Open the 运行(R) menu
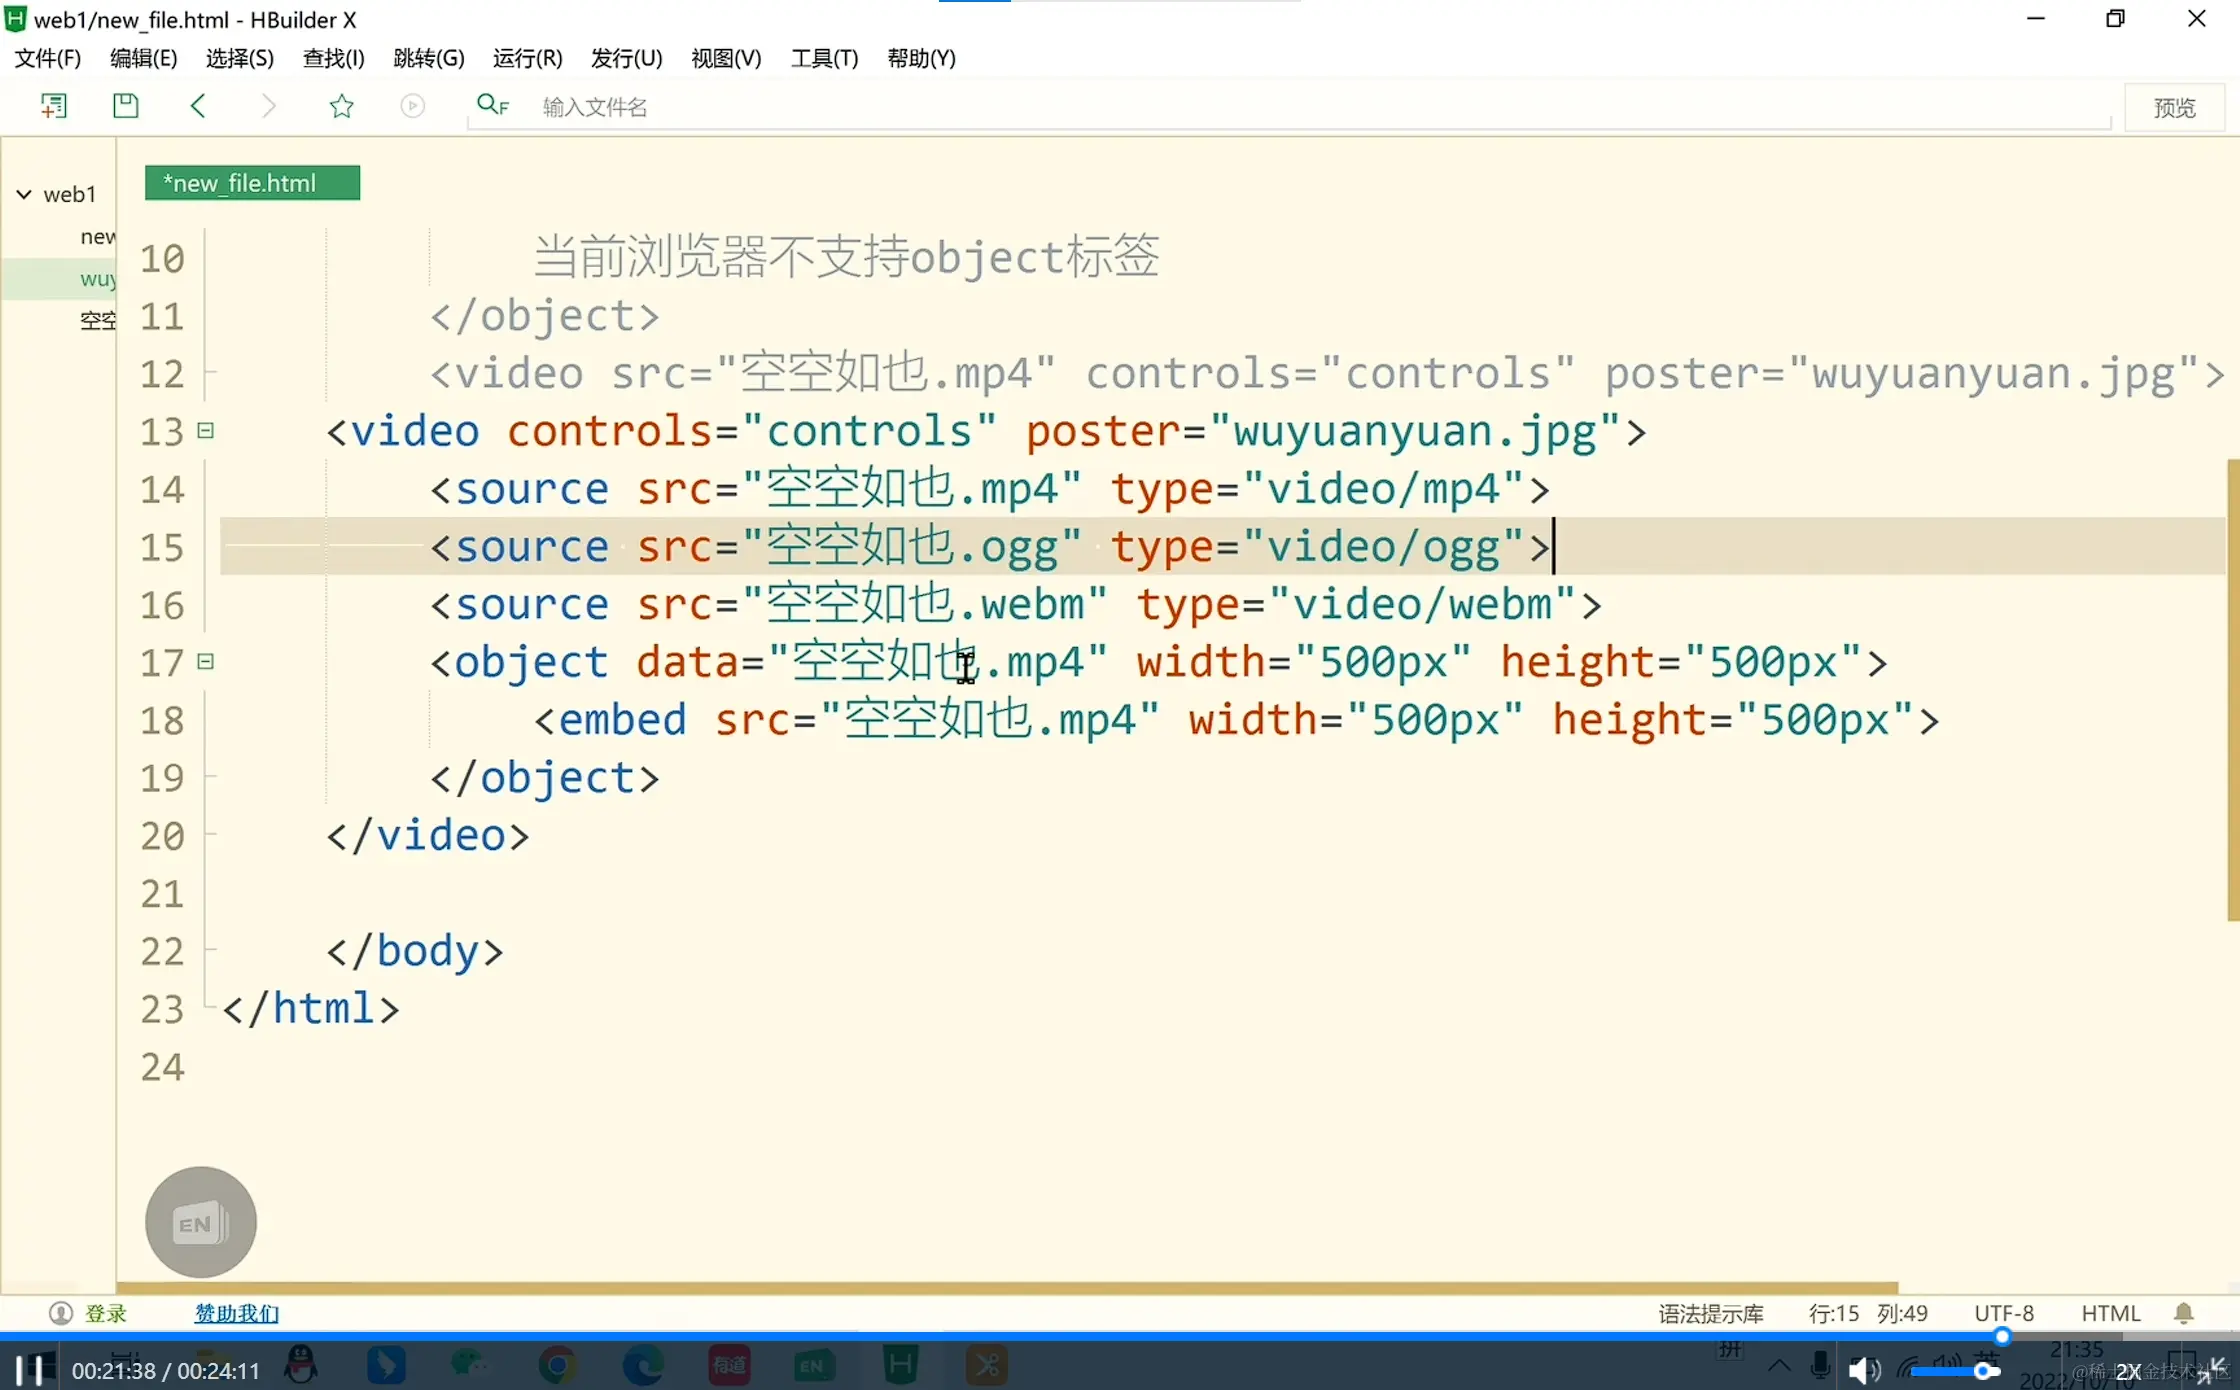The width and height of the screenshot is (2240, 1390). point(527,58)
